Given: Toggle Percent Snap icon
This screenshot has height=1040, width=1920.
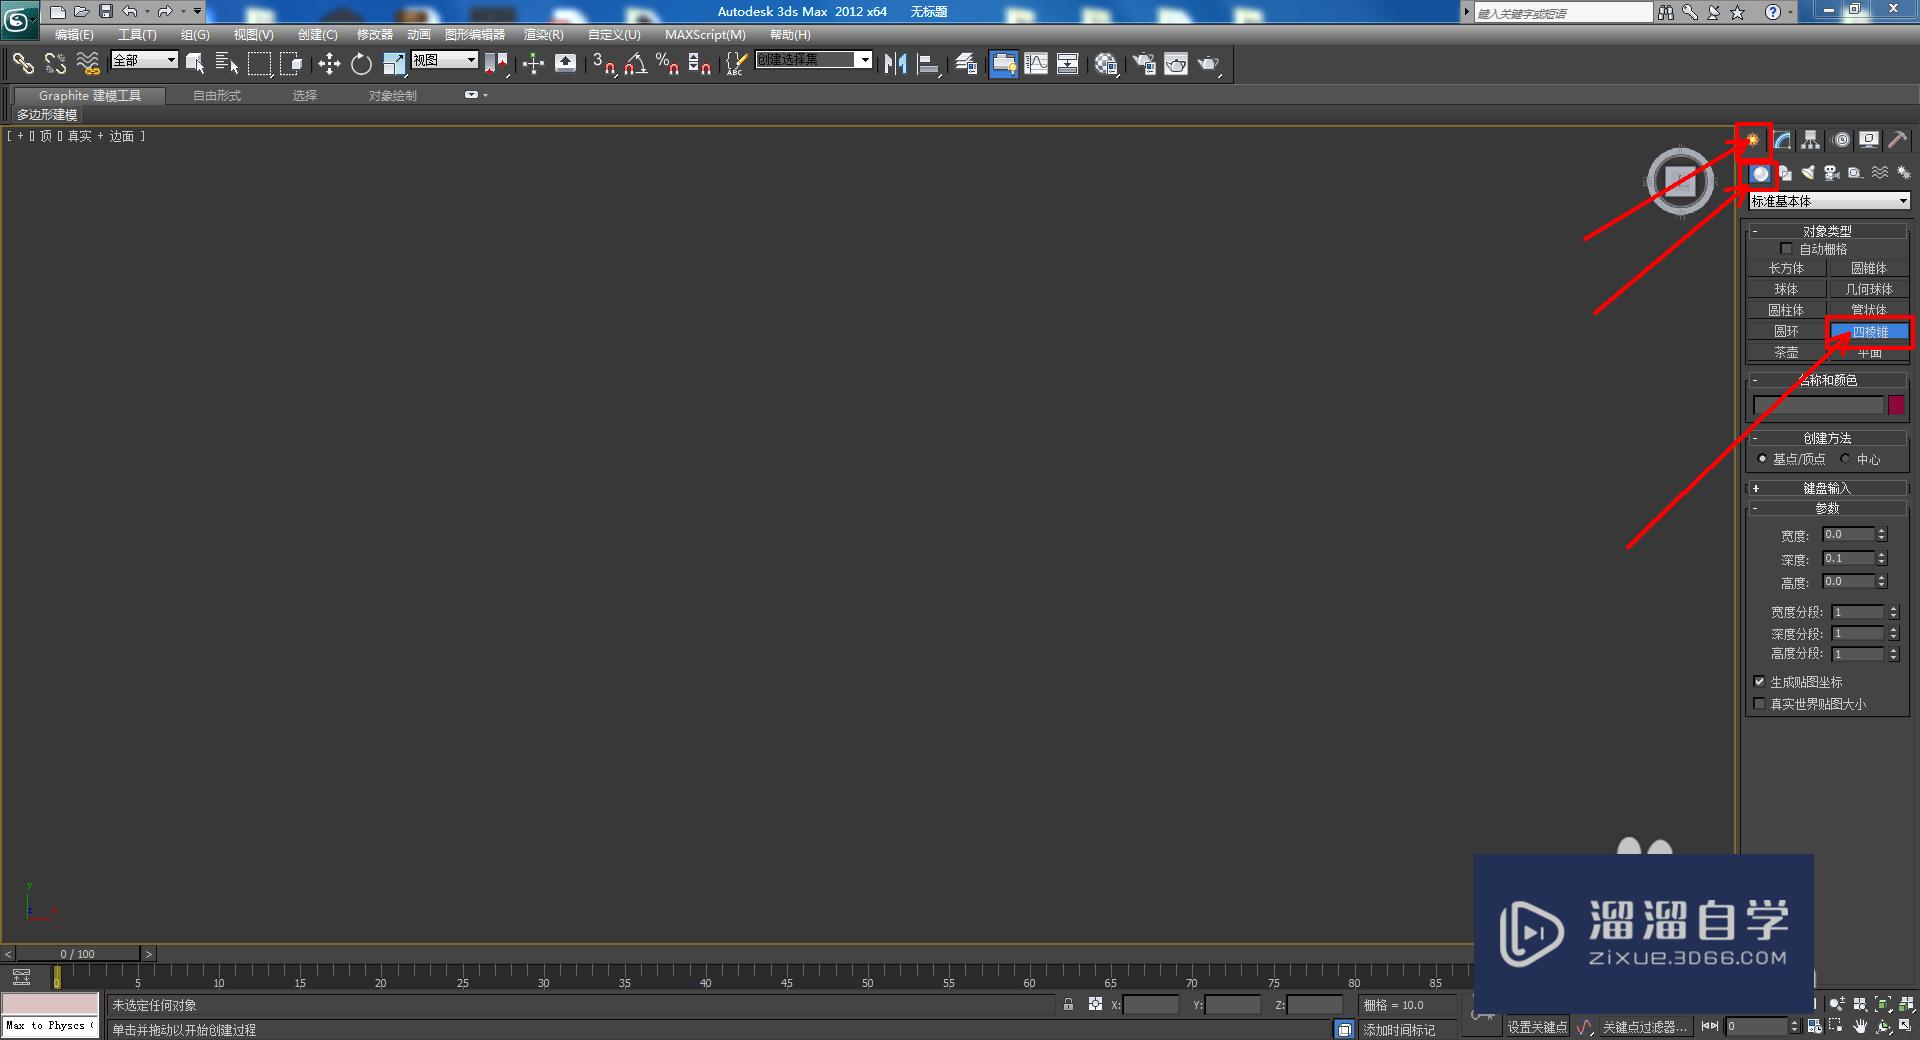Looking at the screenshot, I should click(667, 64).
